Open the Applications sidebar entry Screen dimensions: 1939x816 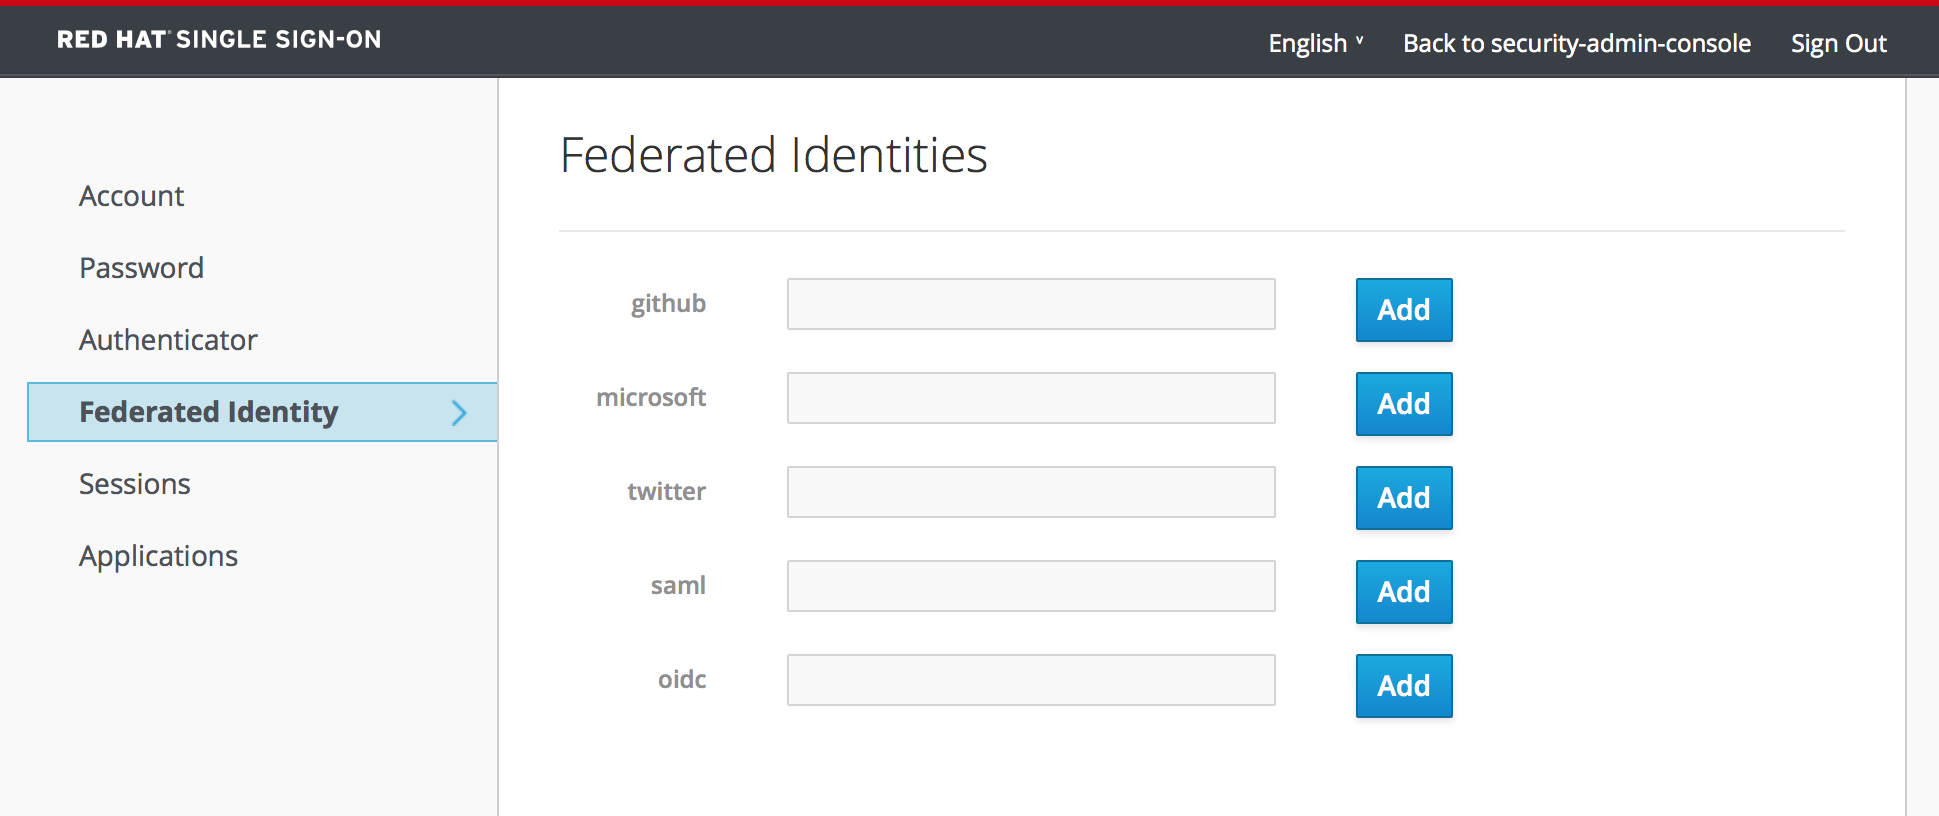158,556
